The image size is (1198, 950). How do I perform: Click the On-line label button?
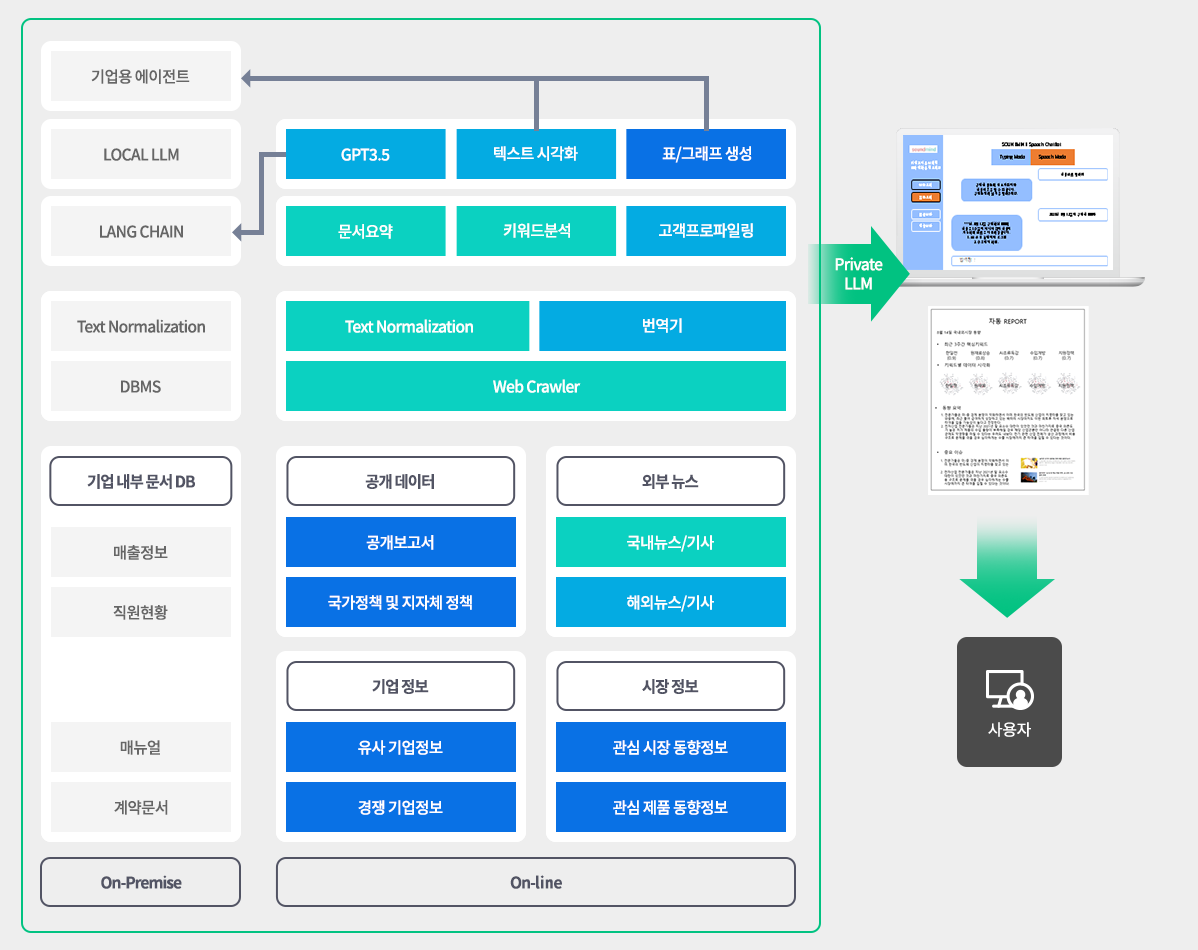tap(535, 882)
